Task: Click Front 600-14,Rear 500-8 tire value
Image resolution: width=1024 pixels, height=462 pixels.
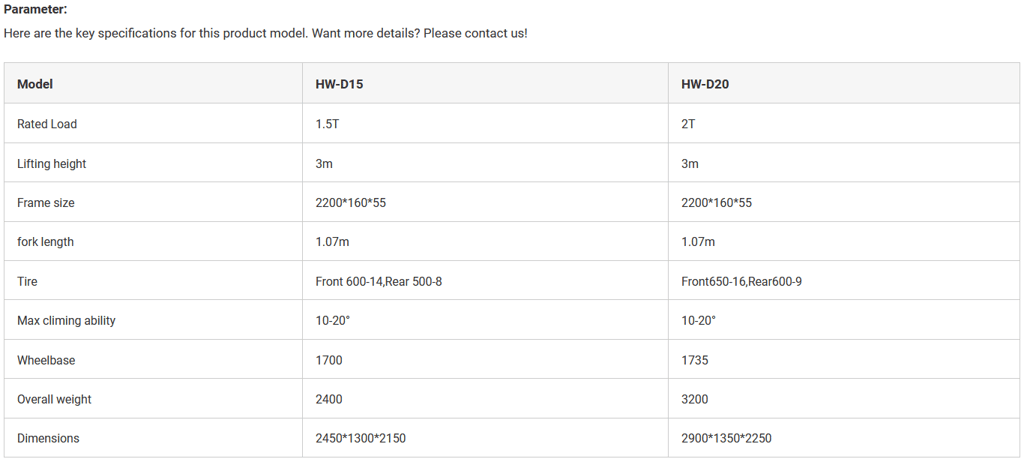Action: [x=378, y=281]
